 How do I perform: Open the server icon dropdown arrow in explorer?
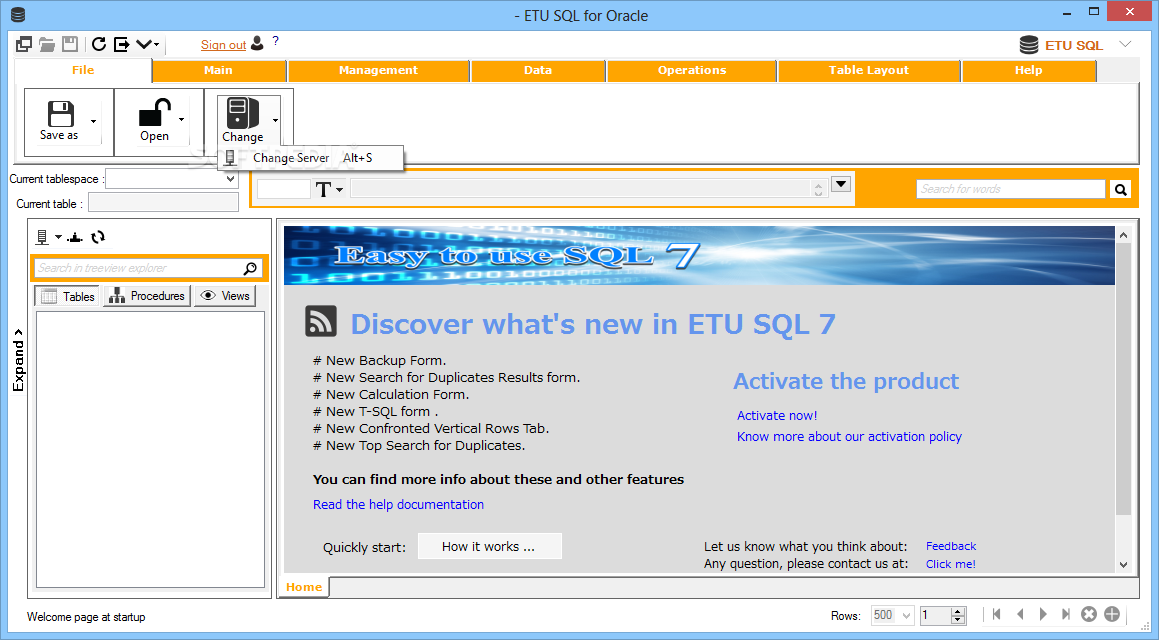58,237
